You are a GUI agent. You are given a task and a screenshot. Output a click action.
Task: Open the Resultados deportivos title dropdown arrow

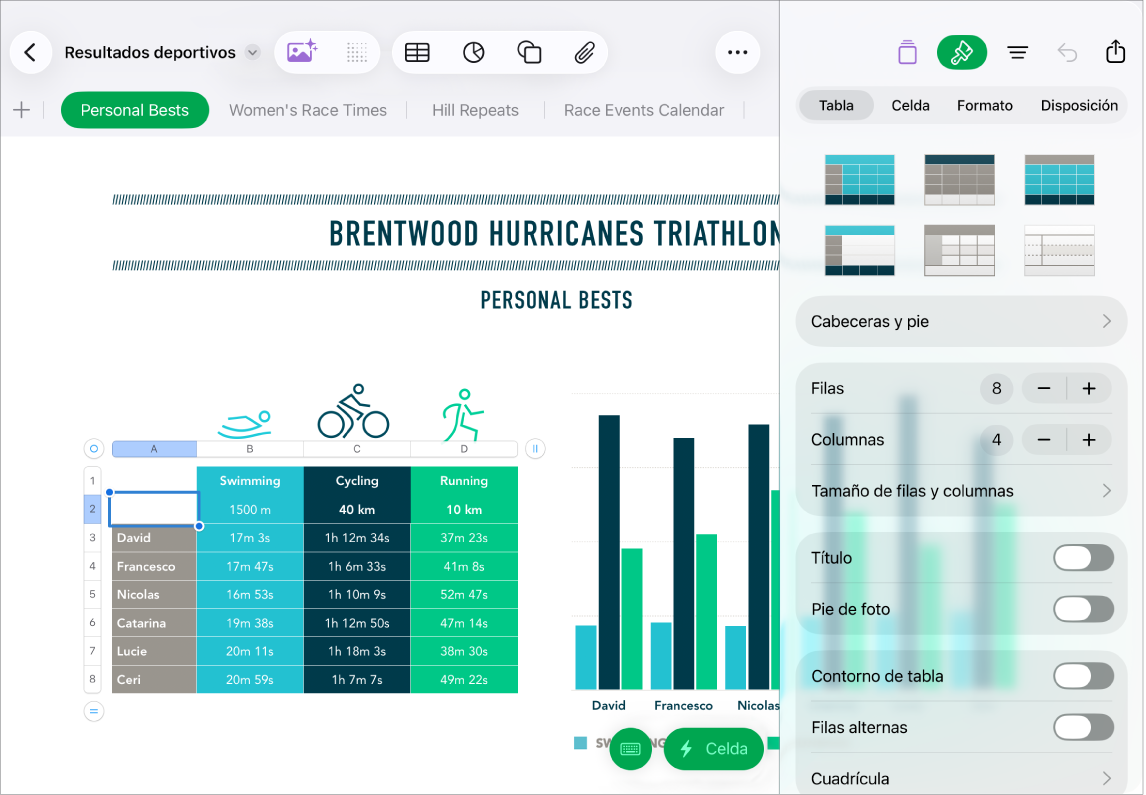252,53
